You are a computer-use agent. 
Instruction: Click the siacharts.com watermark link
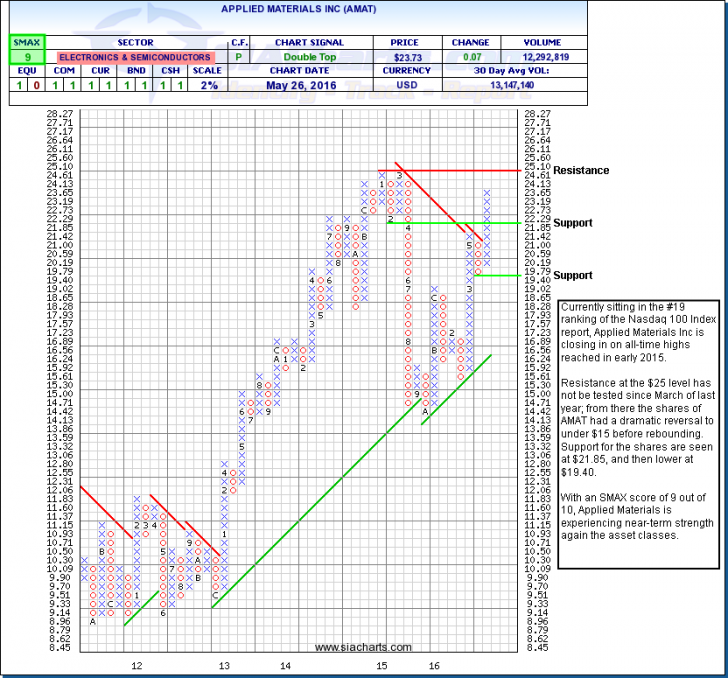click(351, 647)
